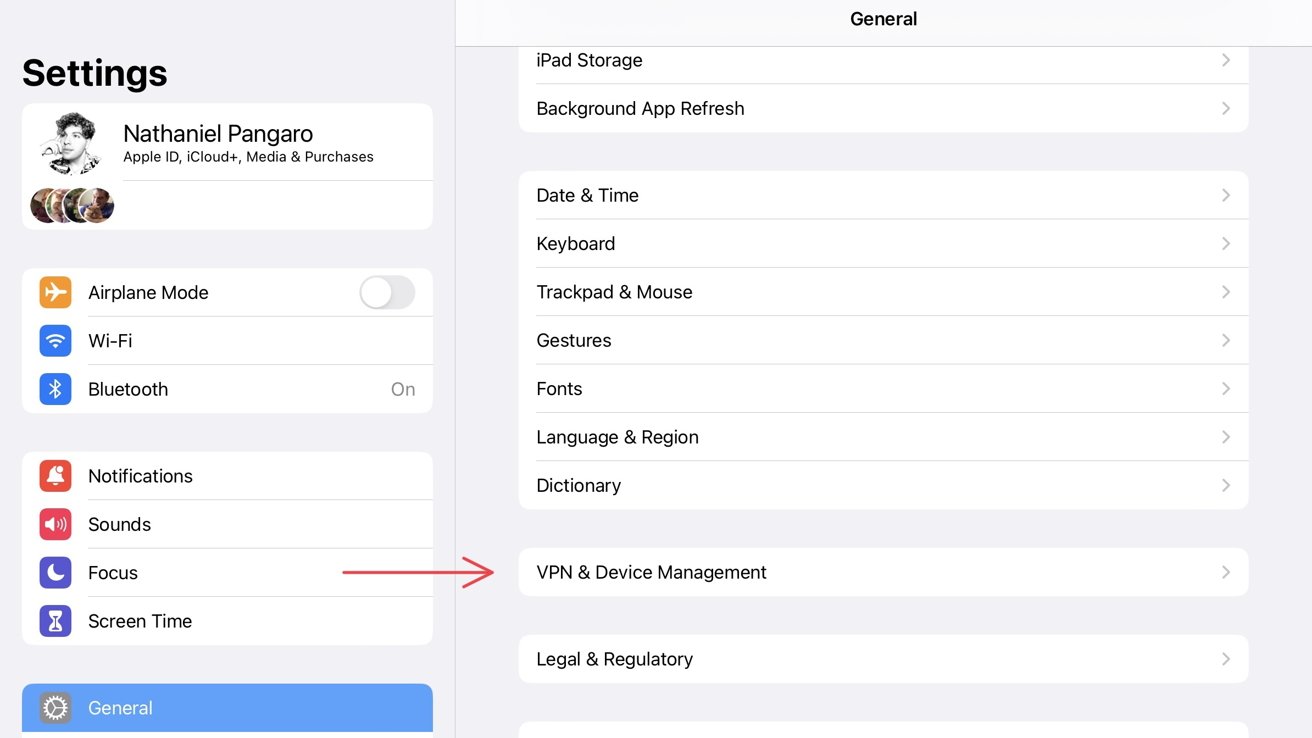Screen dimensions: 1312x738
Task: Select Sounds in sidebar
Action: 227,524
